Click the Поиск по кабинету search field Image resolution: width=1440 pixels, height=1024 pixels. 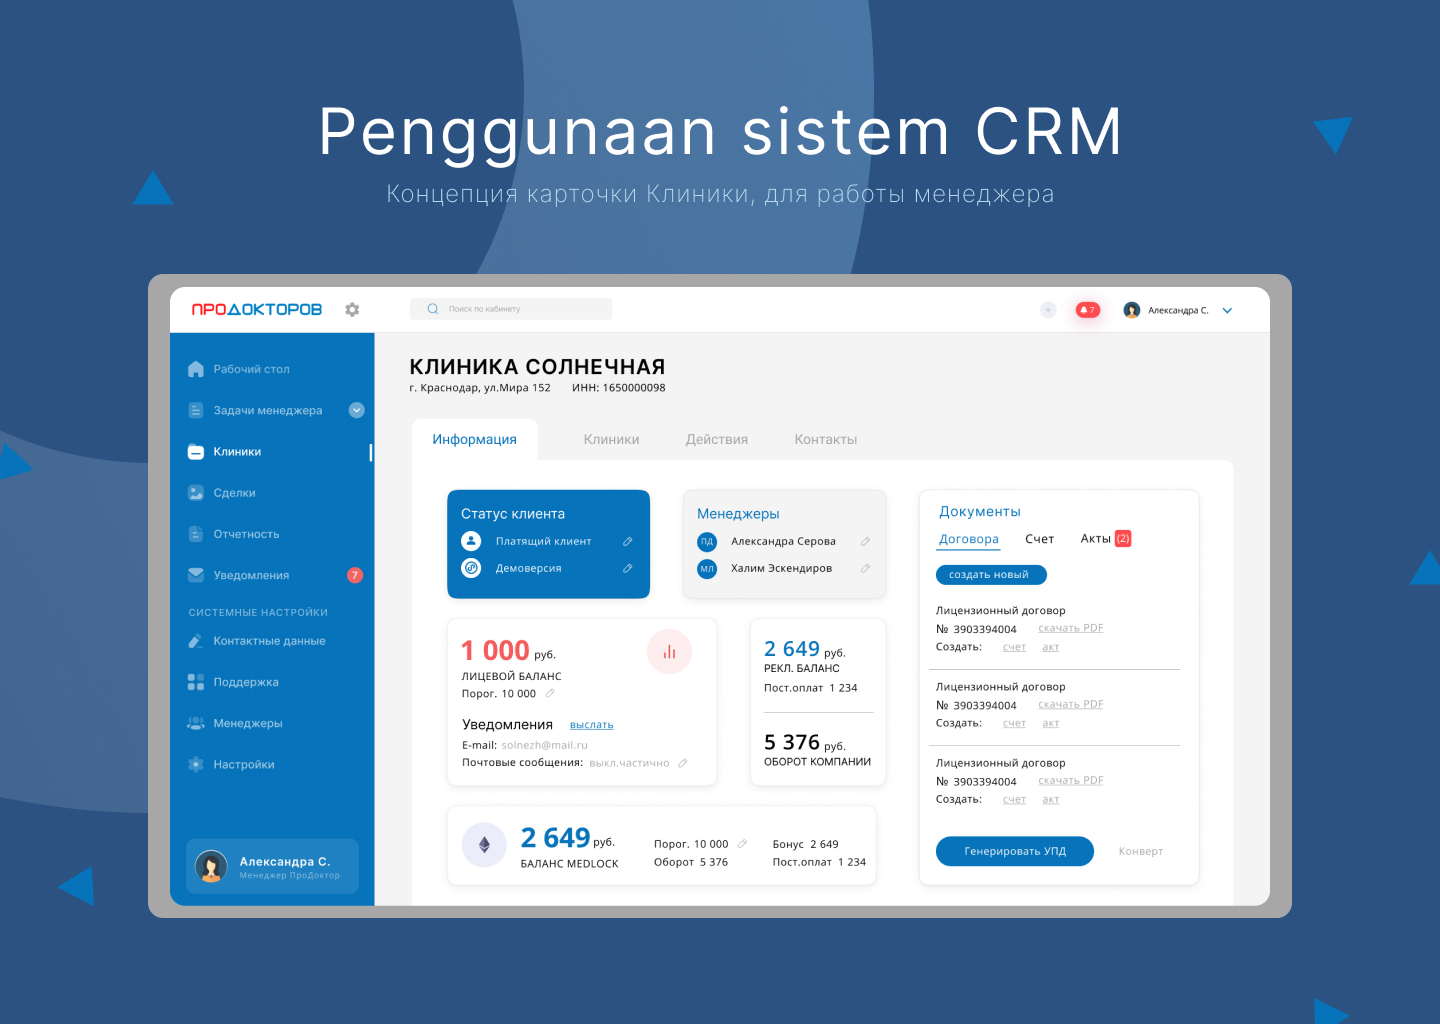click(511, 309)
